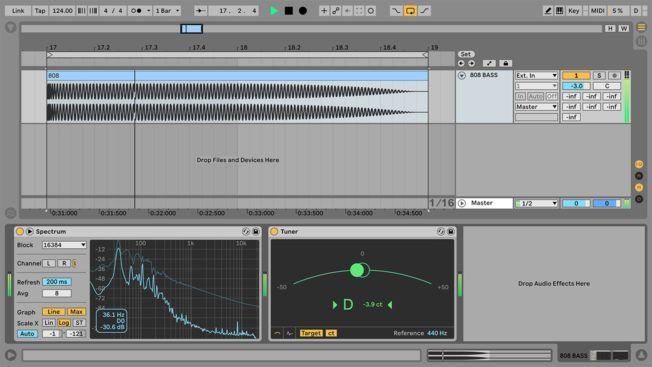Screen dimensions: 652x367
Task: Enable the Punch-Out switch
Action: (x=424, y=11)
